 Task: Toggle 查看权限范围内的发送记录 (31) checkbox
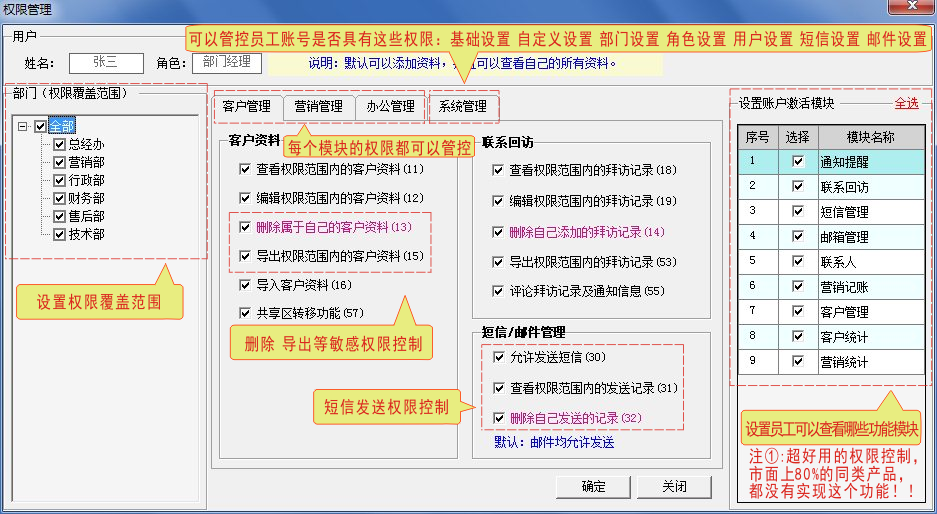(x=499, y=388)
